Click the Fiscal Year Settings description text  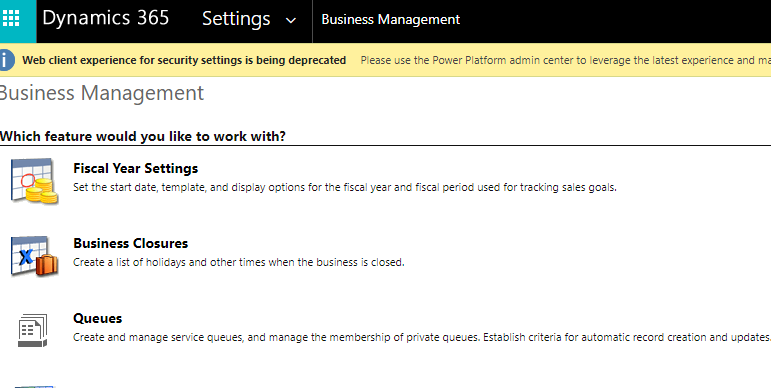pos(345,187)
